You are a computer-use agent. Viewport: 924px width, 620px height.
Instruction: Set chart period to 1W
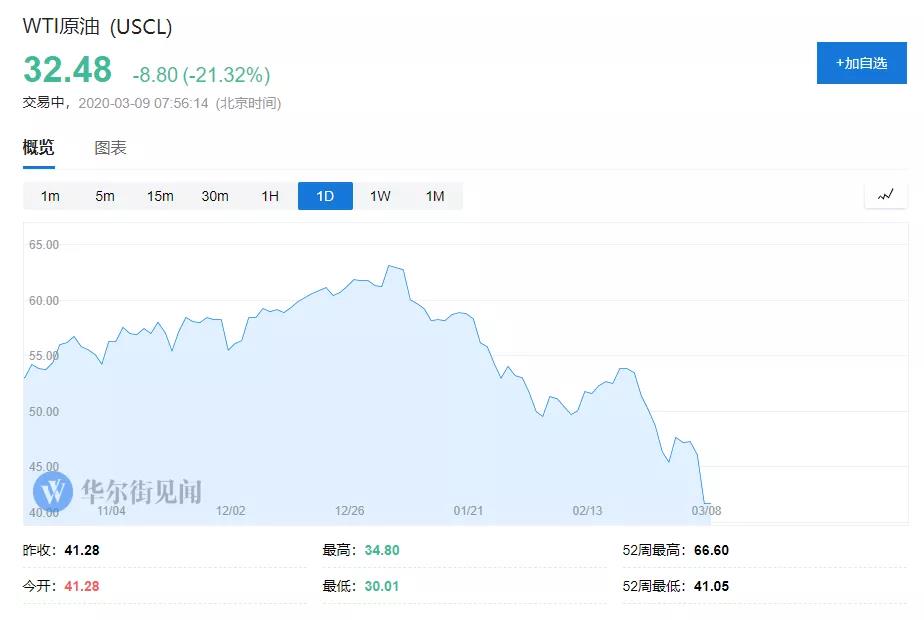380,196
